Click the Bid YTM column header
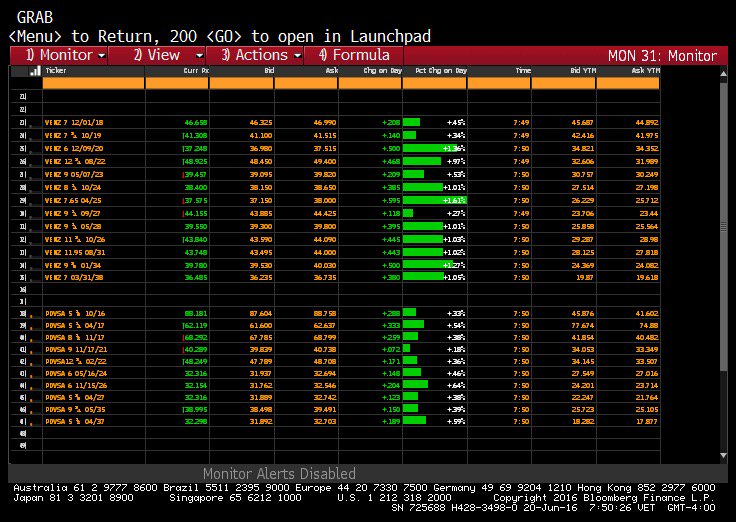Viewport: 736px width, 522px height. tap(583, 70)
